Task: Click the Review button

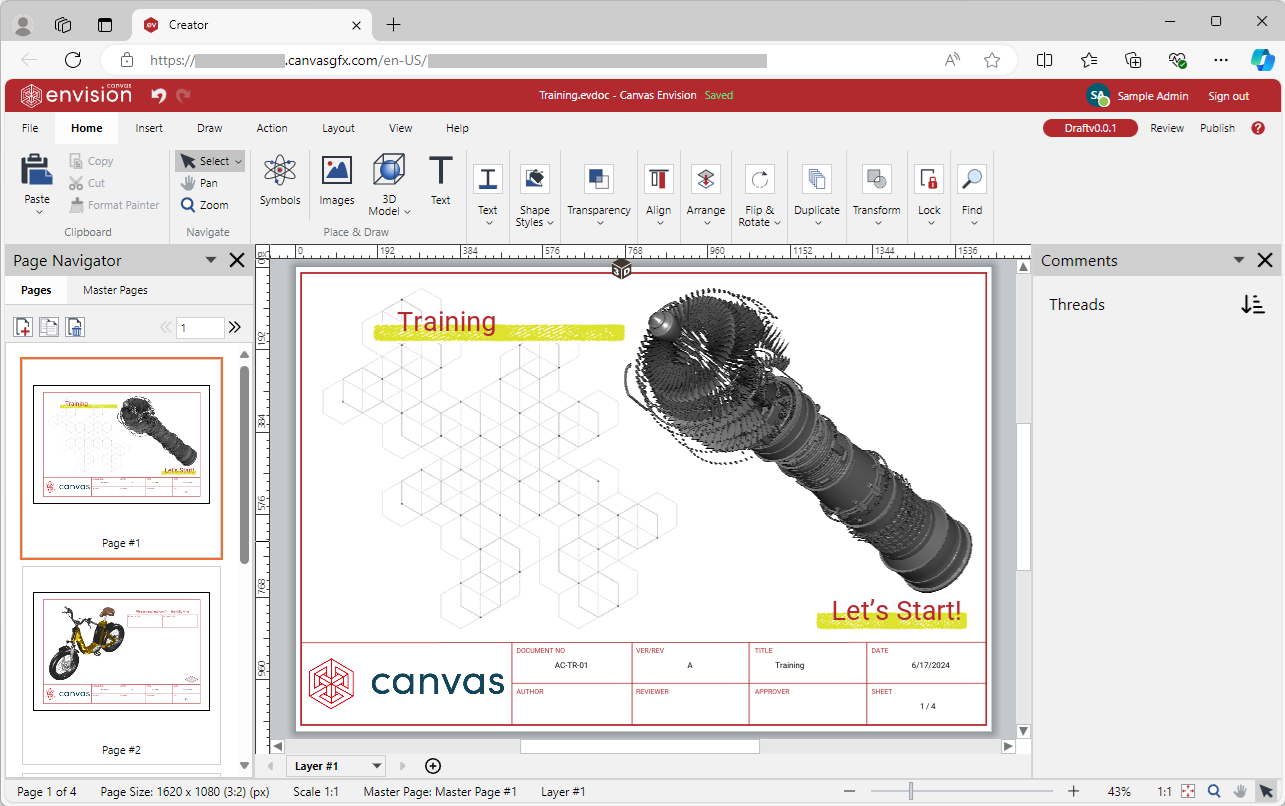Action: click(x=1167, y=128)
